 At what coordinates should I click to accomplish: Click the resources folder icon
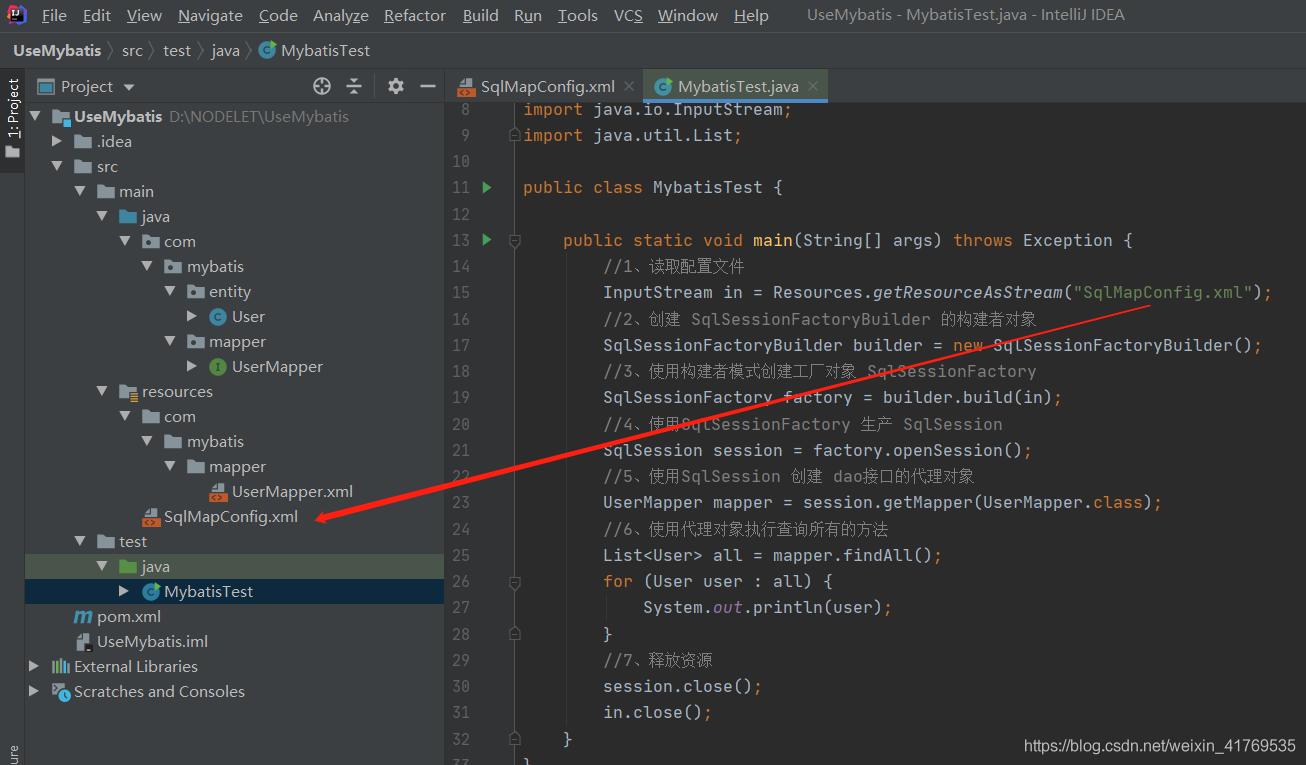click(128, 392)
